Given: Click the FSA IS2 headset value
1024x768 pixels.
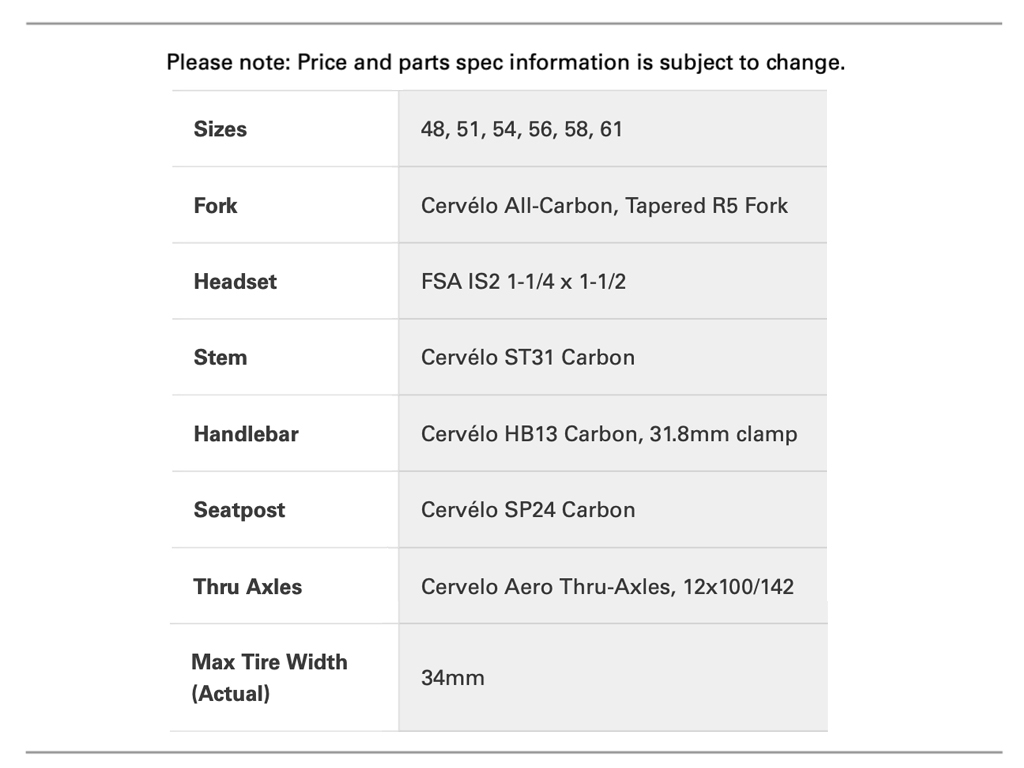Looking at the screenshot, I should 523,281.
